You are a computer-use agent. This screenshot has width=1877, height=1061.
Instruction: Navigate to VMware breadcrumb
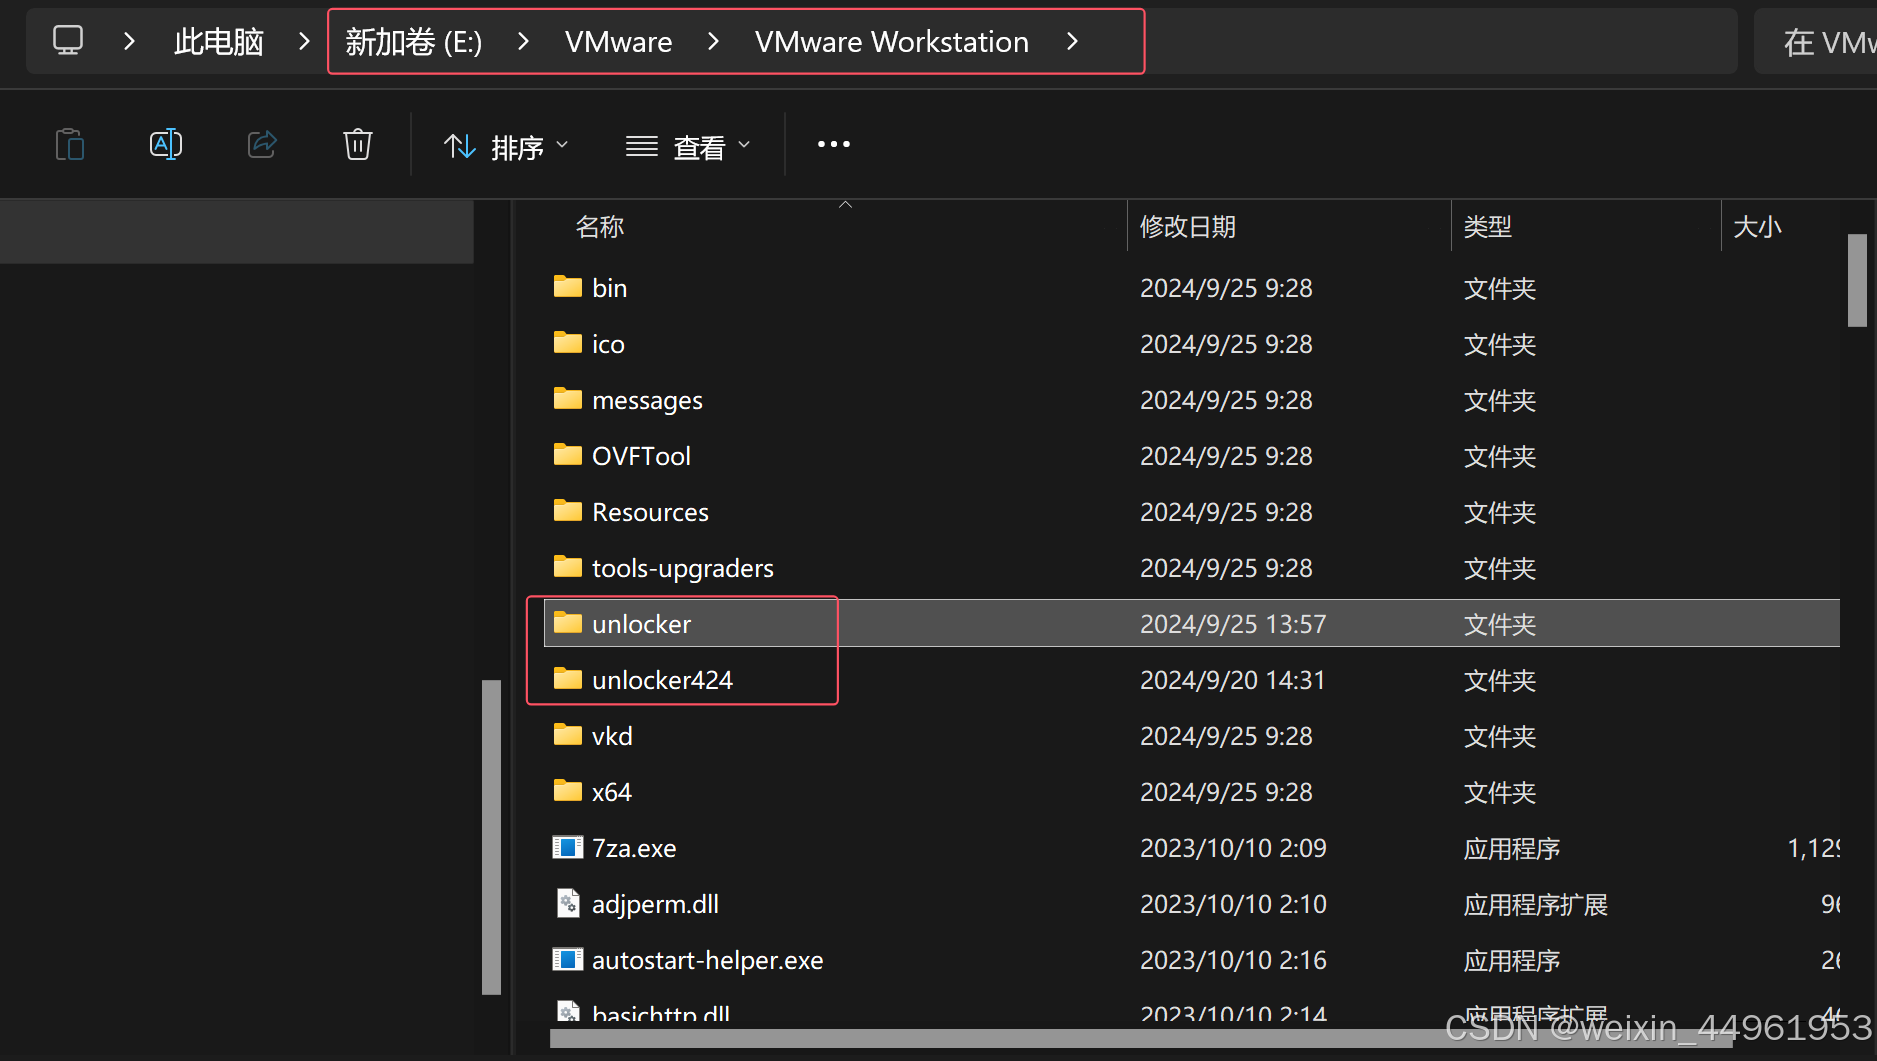[x=618, y=41]
